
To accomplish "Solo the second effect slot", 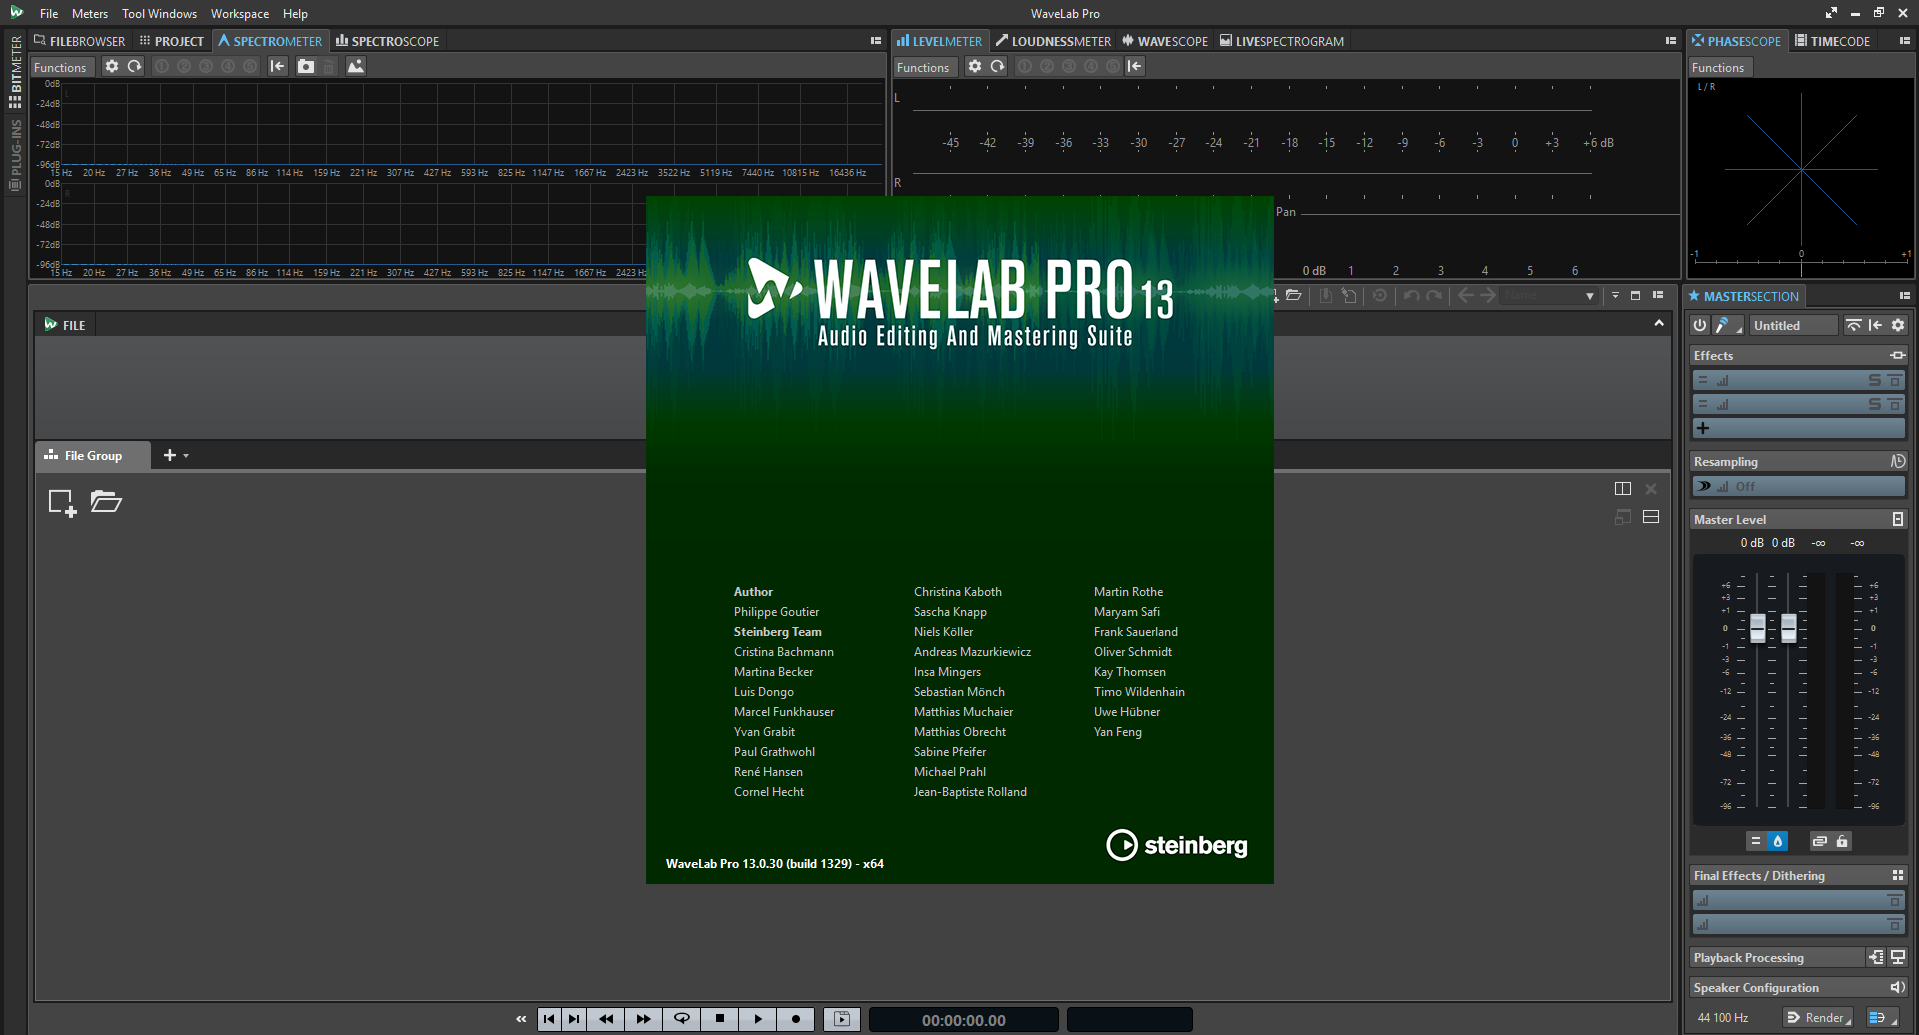I will coord(1875,404).
